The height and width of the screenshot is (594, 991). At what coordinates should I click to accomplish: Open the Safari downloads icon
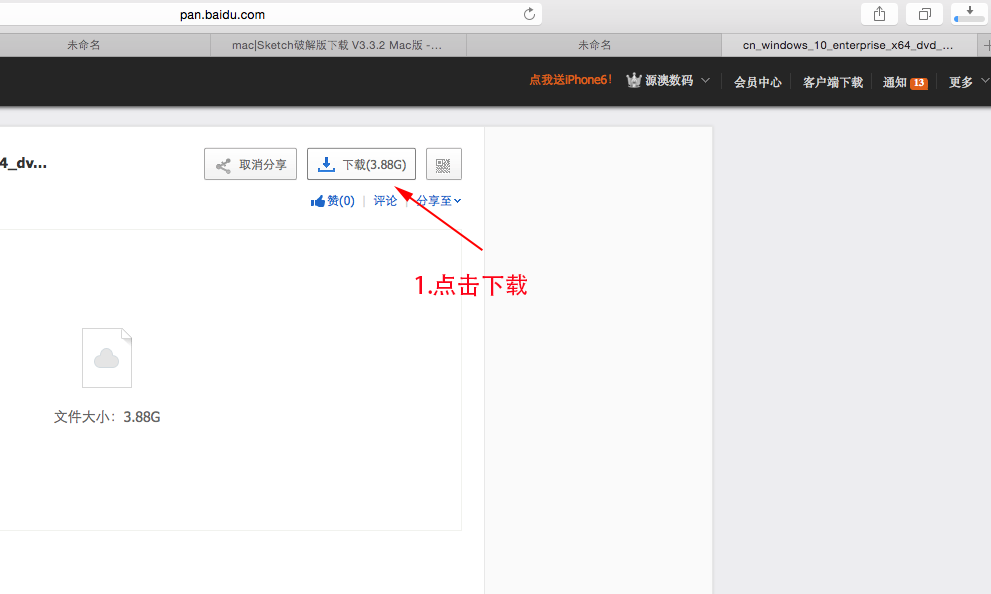point(969,14)
